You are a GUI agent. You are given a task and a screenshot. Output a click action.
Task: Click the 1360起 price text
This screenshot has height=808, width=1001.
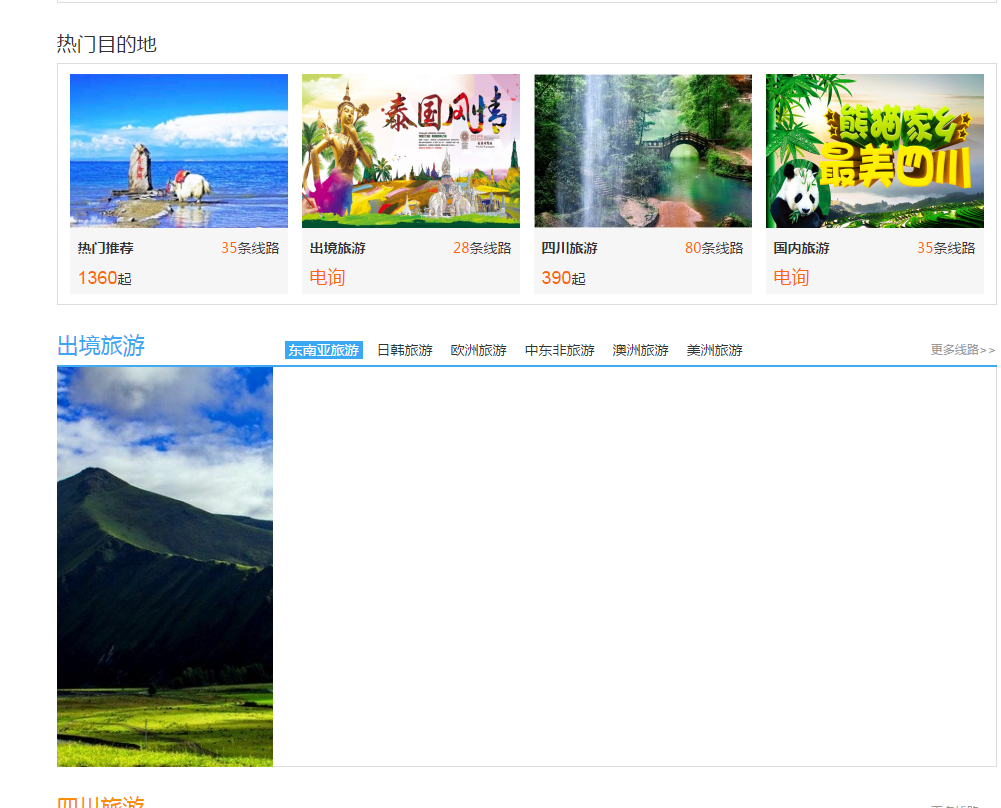pos(105,278)
